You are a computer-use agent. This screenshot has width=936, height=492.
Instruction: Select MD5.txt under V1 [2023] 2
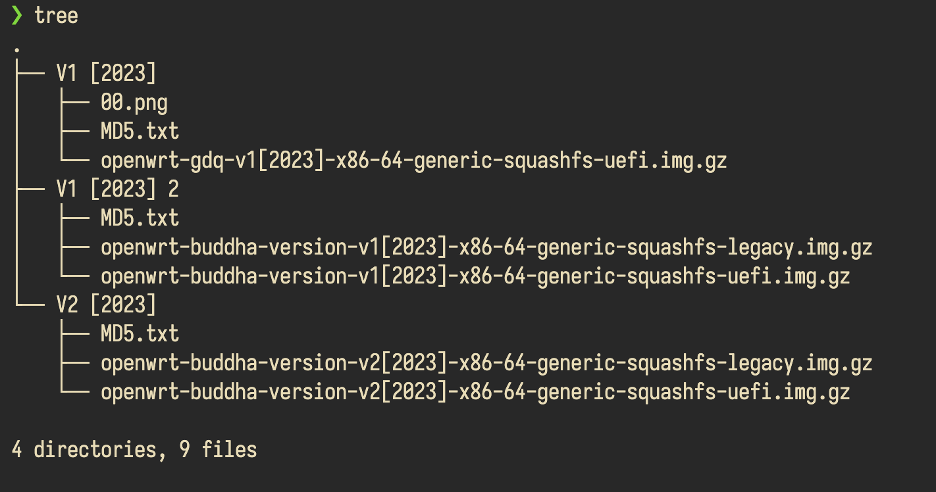[140, 218]
